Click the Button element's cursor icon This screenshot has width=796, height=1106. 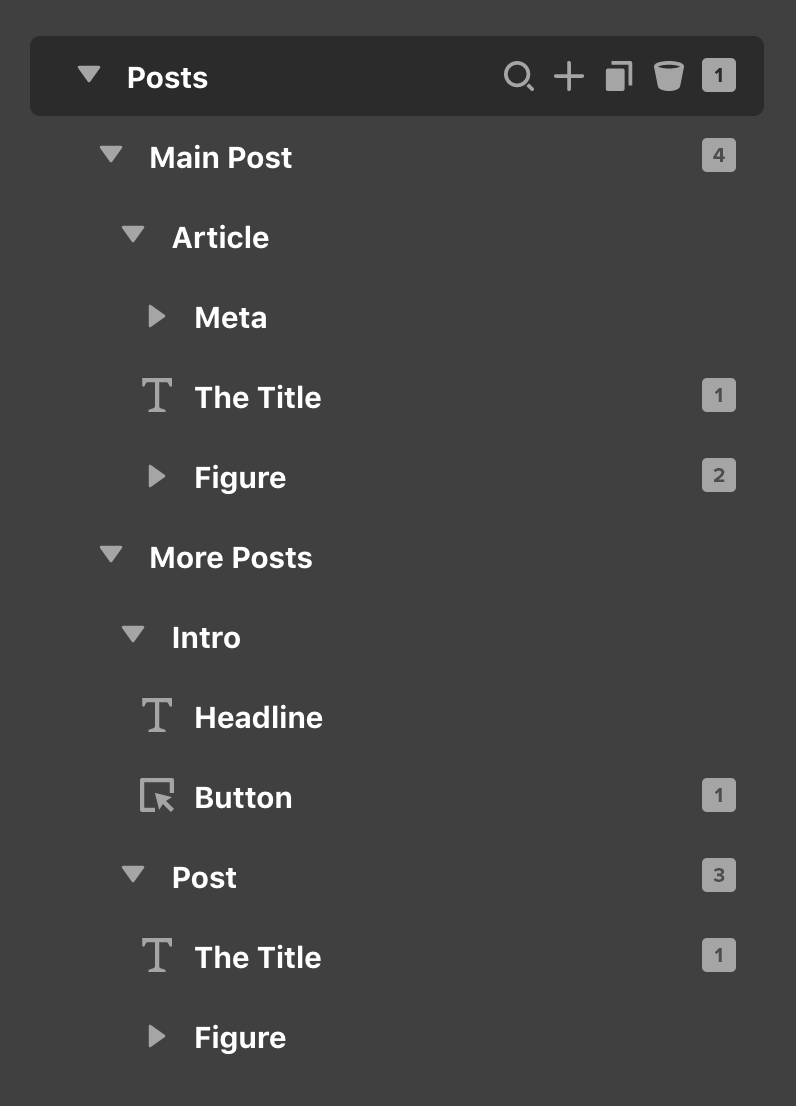[157, 796]
